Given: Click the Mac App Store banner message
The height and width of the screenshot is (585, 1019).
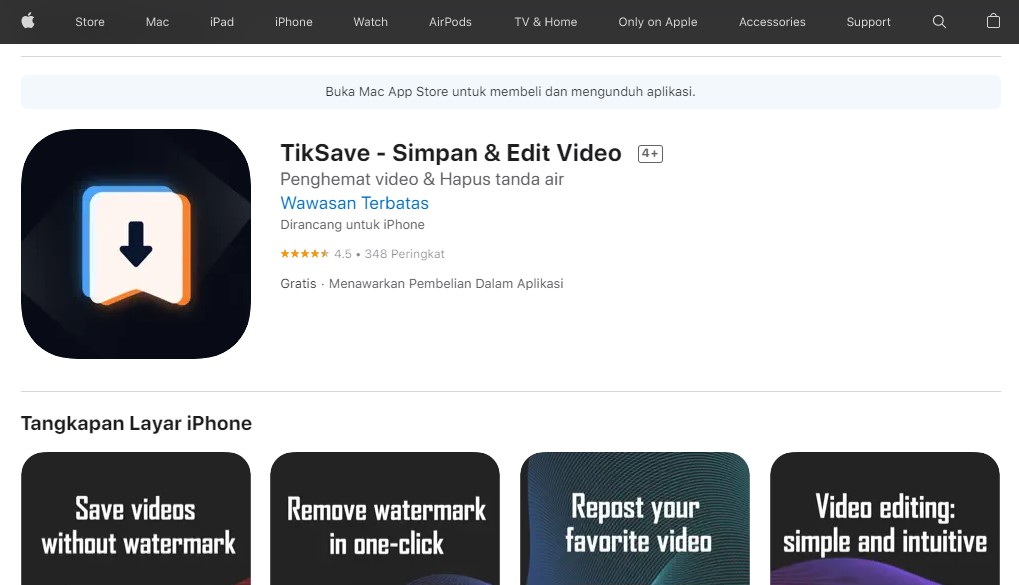Looking at the screenshot, I should pos(510,92).
